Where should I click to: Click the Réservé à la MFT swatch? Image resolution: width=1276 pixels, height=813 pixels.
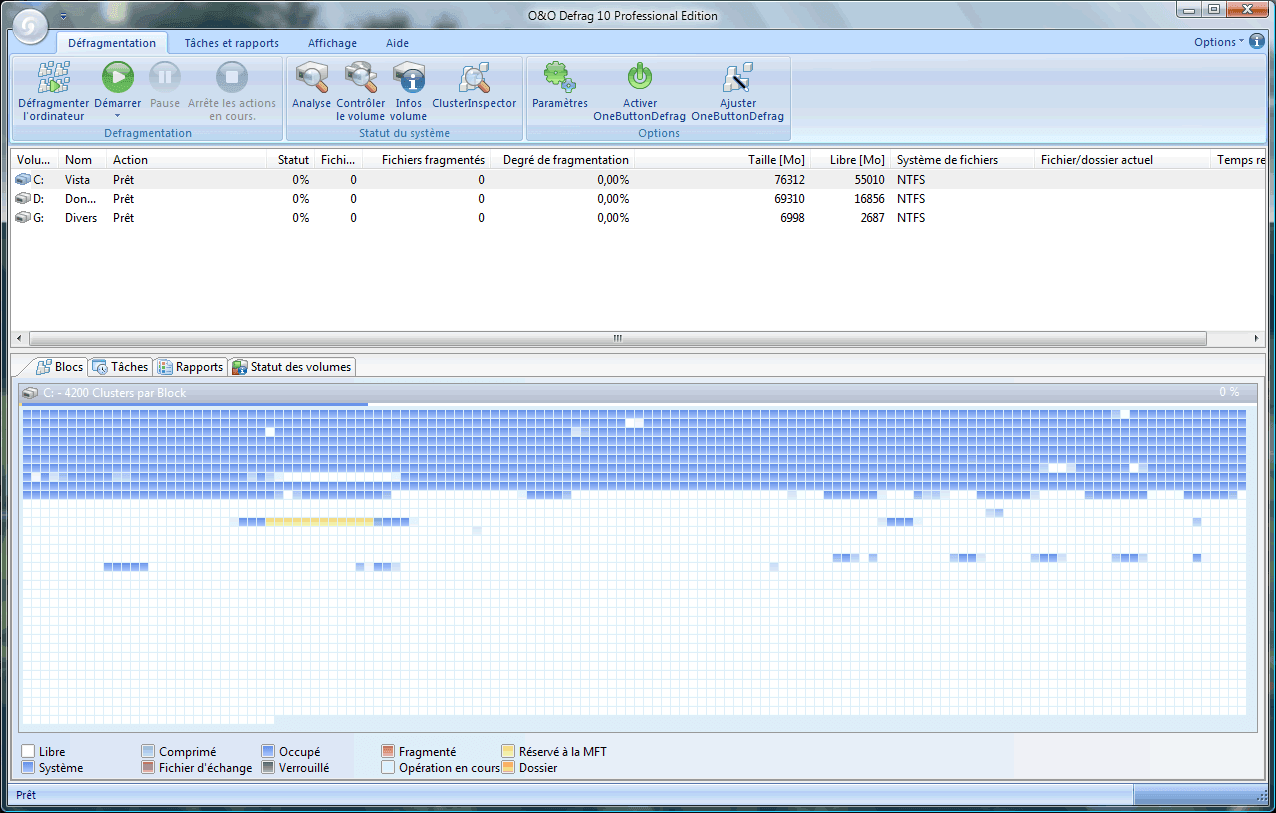(508, 751)
